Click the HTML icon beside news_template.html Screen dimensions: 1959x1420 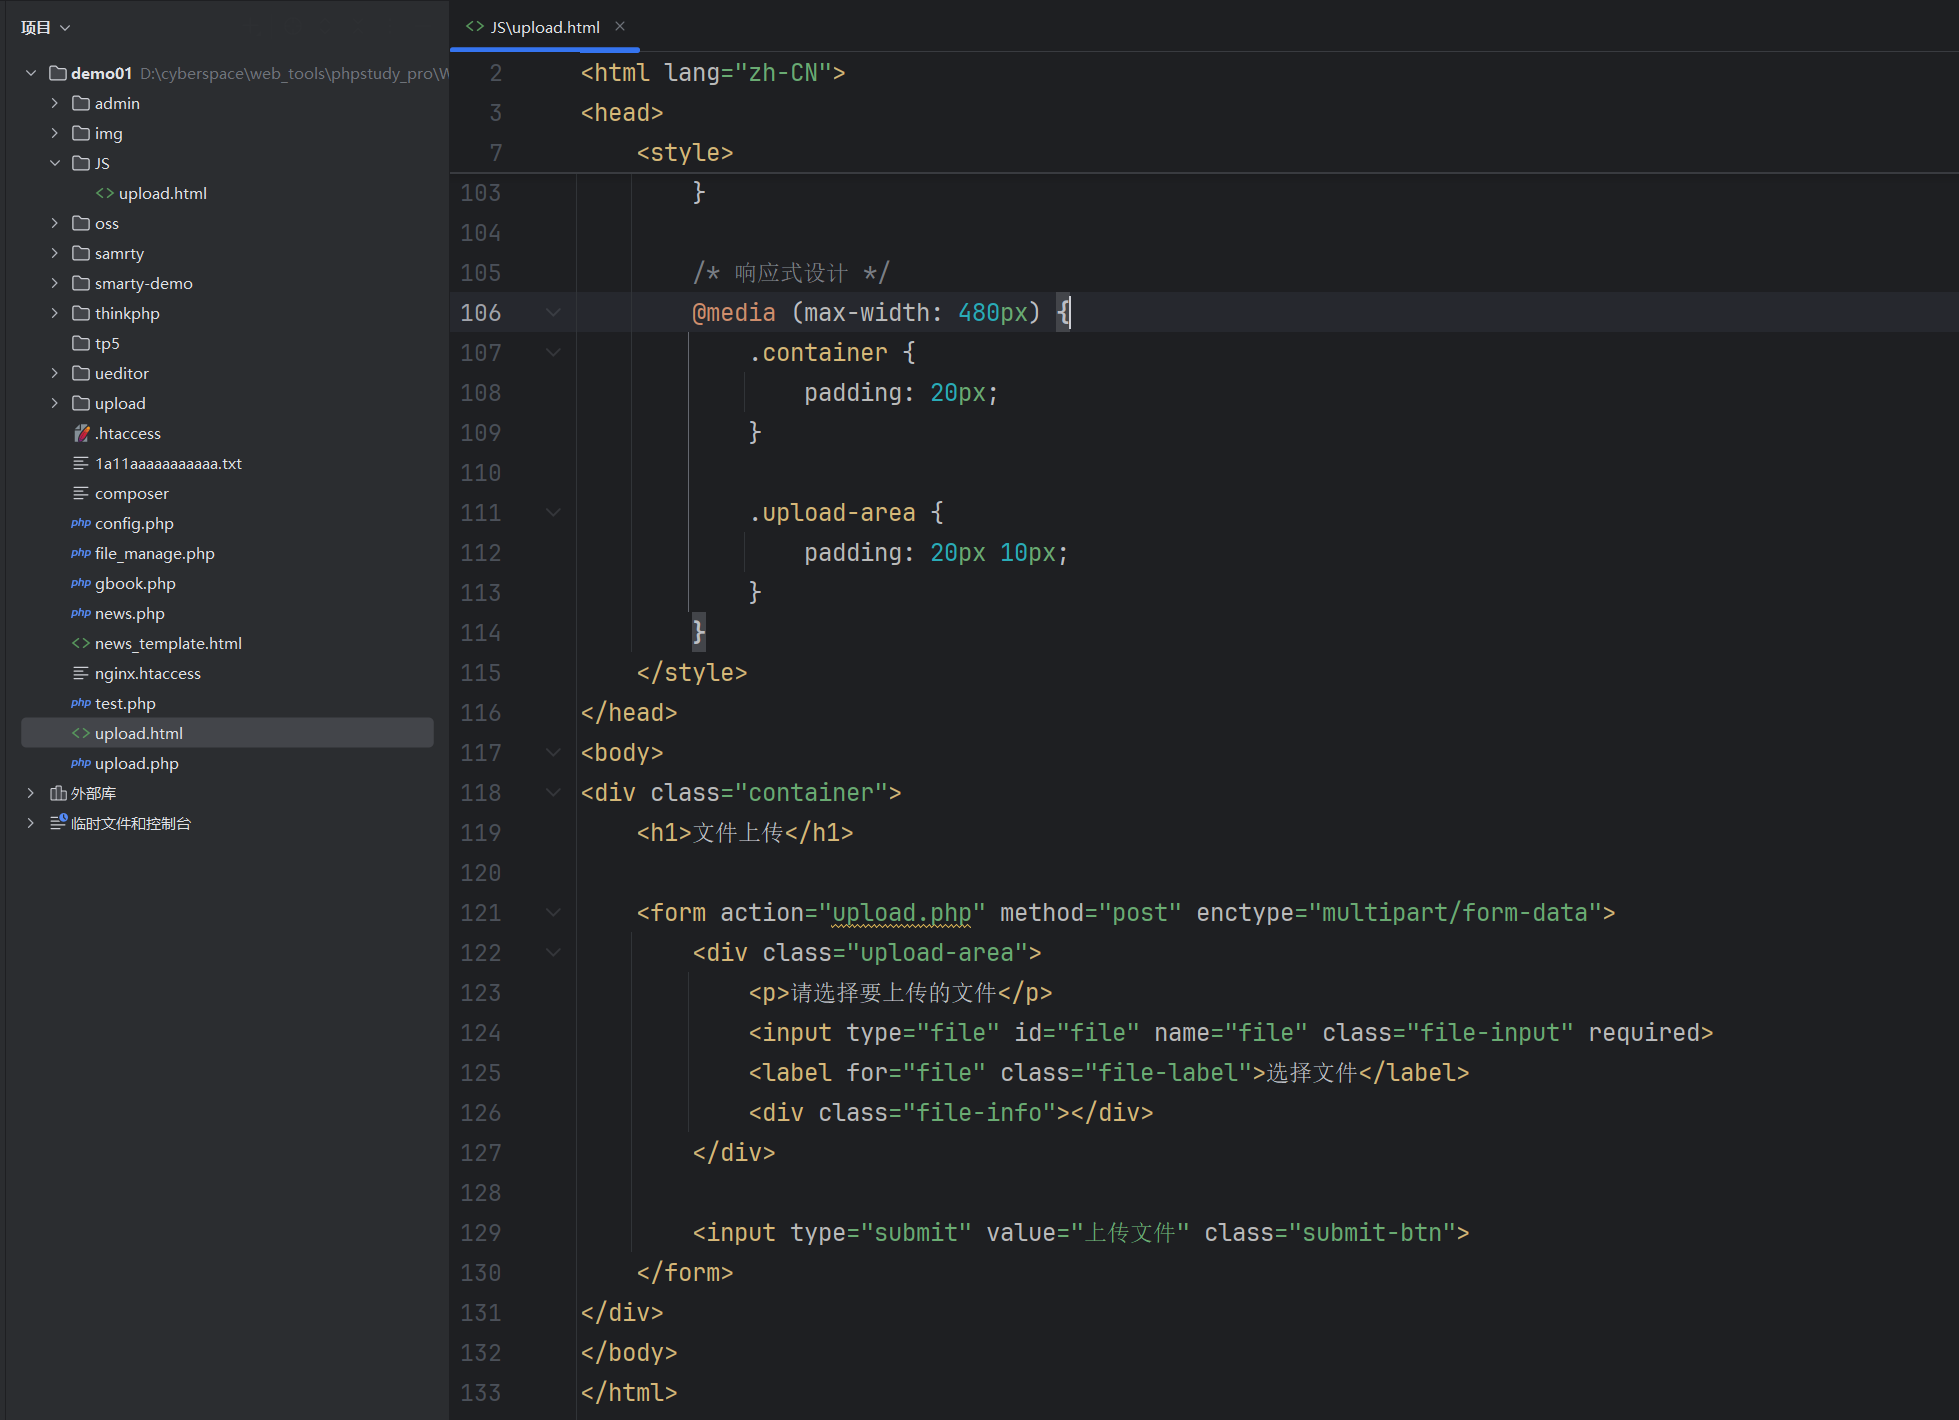click(x=81, y=643)
